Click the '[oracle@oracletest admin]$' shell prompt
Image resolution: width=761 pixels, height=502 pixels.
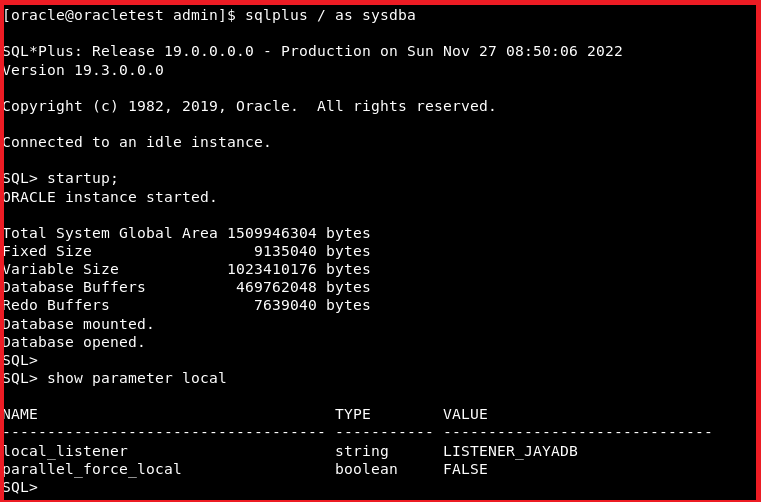point(119,16)
